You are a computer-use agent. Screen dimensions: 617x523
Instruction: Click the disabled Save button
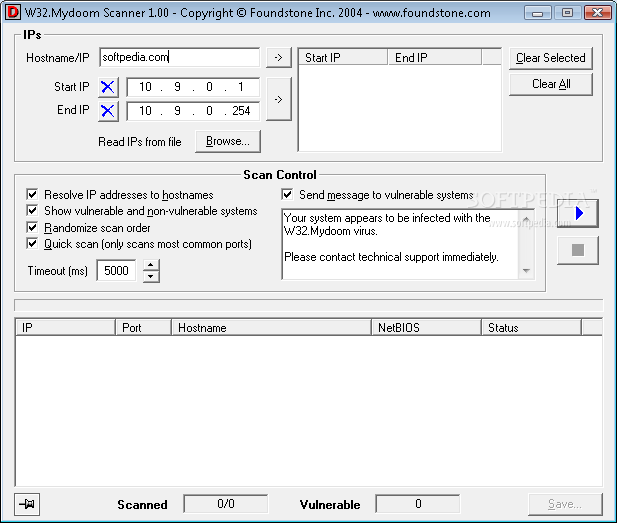565,504
